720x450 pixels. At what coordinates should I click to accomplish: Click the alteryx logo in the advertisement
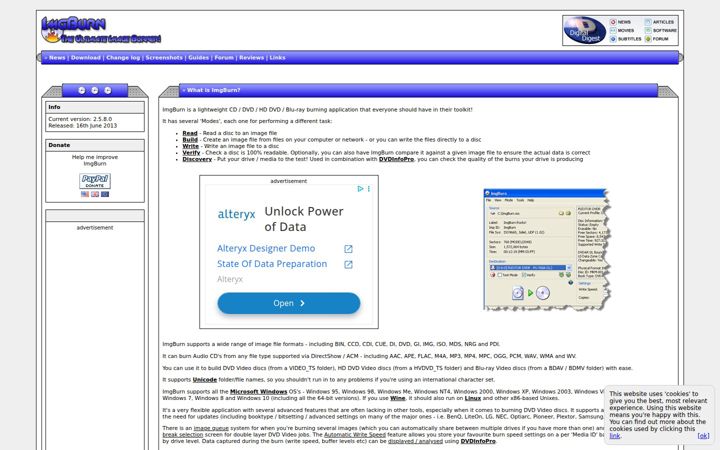click(236, 214)
